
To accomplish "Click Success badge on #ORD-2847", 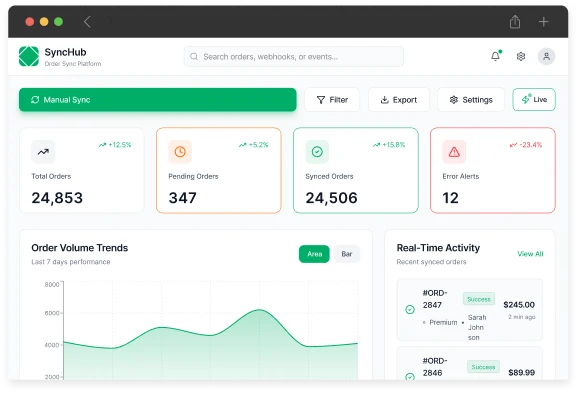I will [x=479, y=299].
